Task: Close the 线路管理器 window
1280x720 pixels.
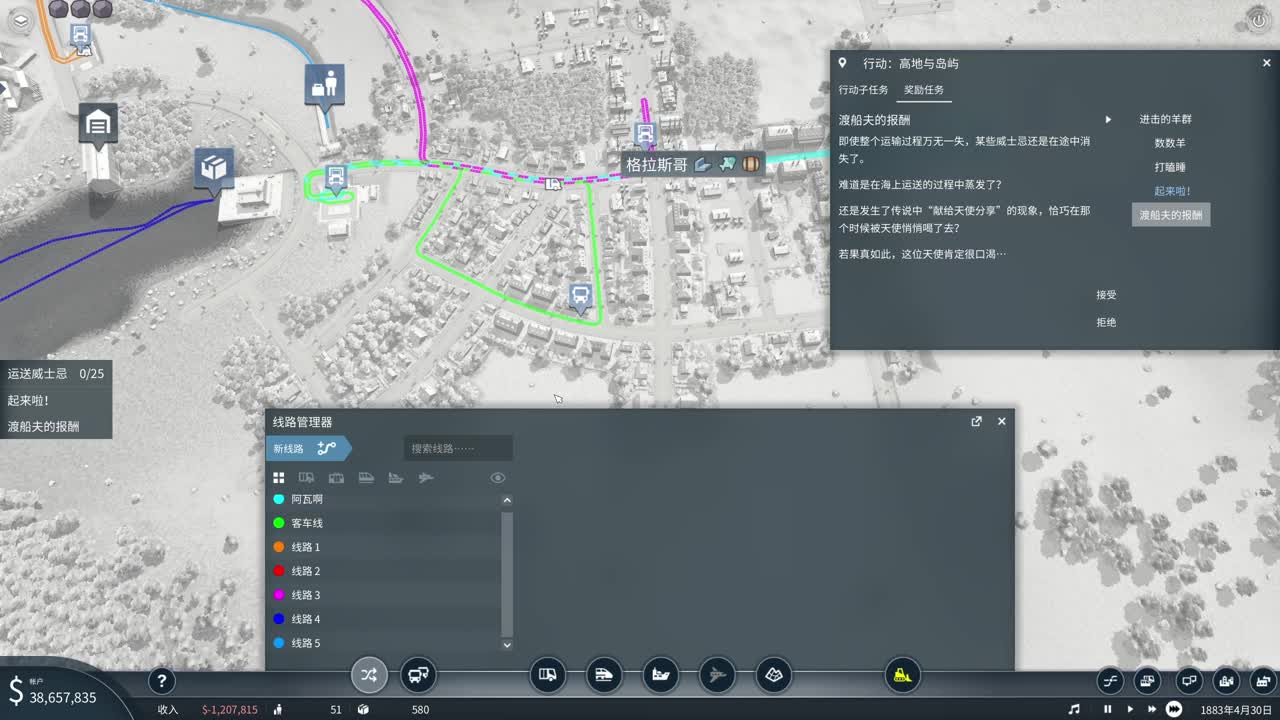Action: point(1002,421)
